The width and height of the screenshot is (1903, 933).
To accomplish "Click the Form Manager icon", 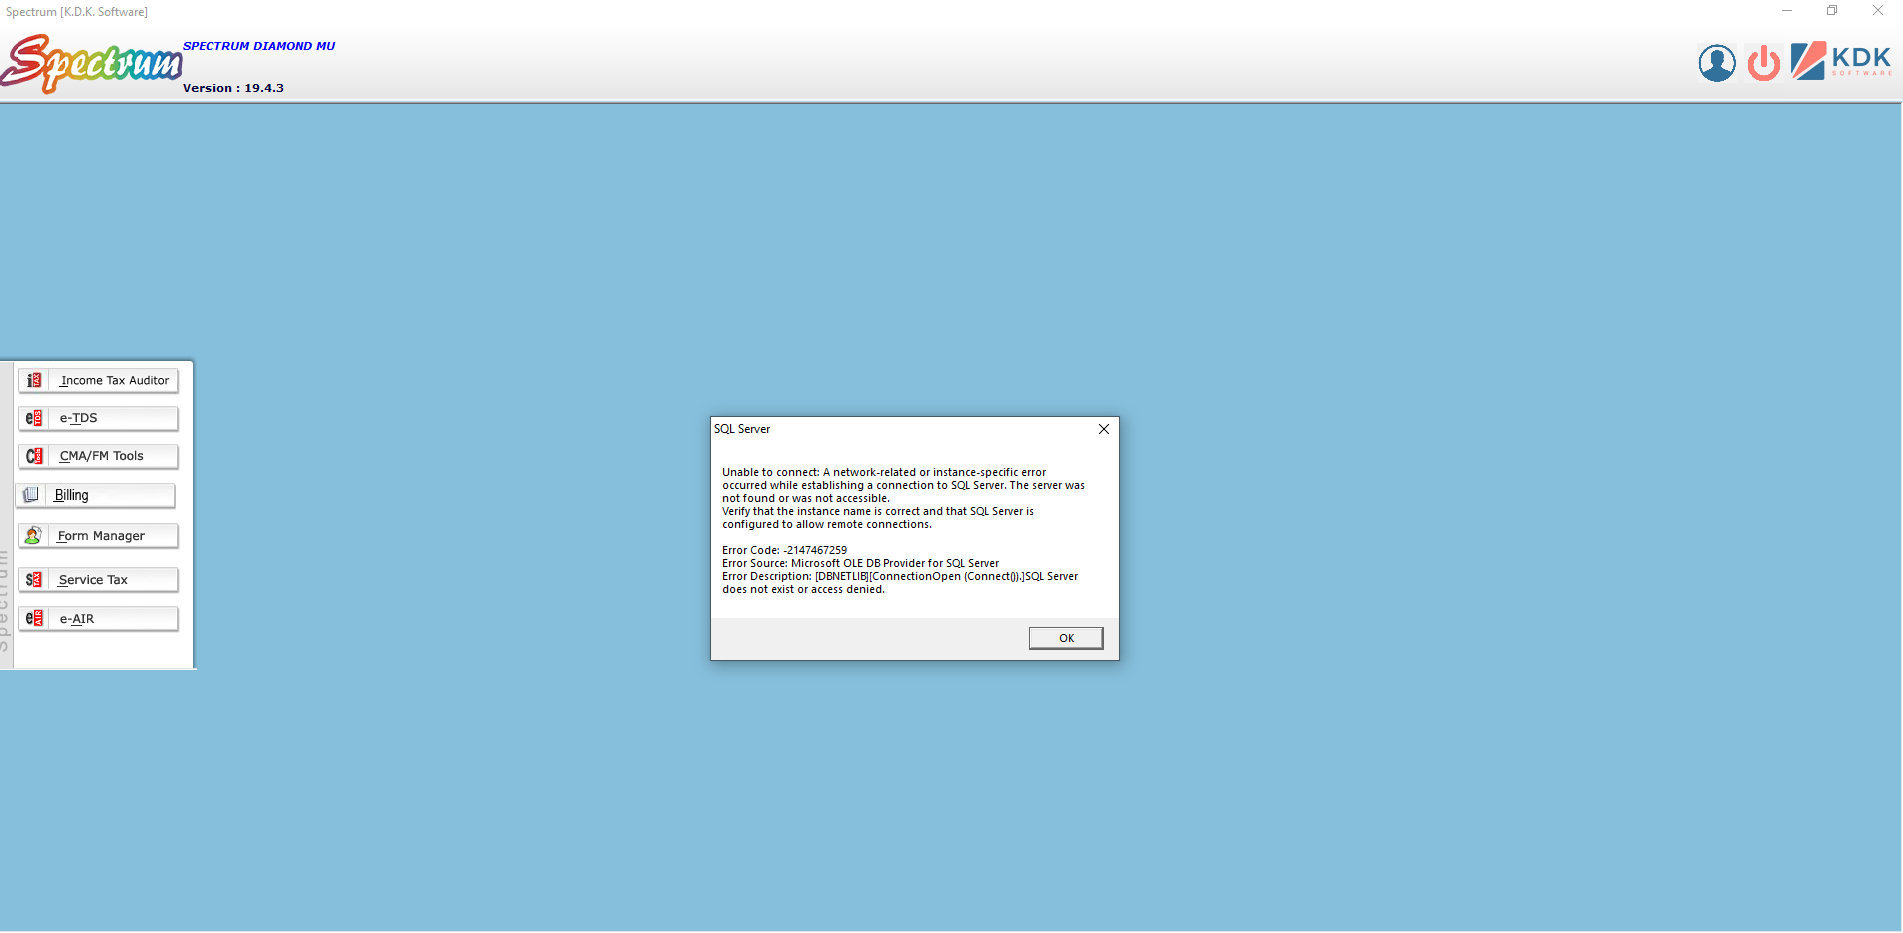I will click(x=33, y=536).
